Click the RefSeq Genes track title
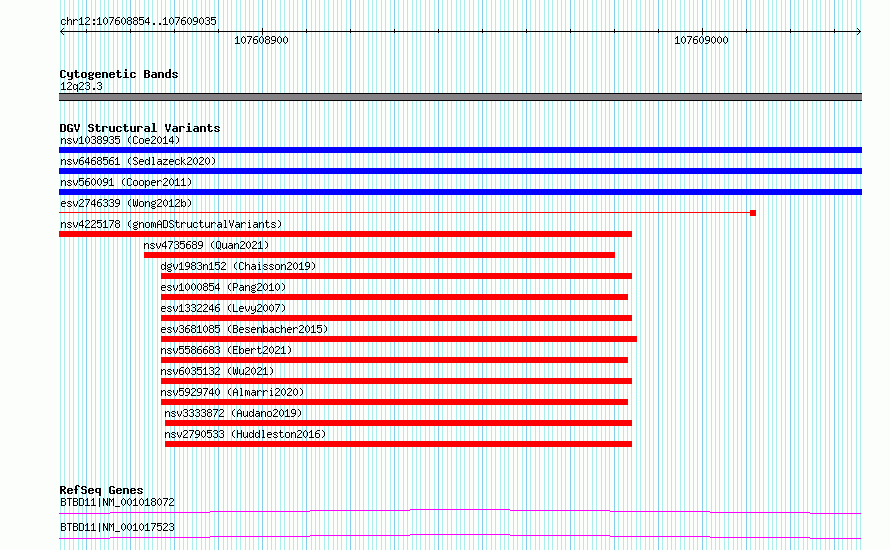The height and width of the screenshot is (550, 890). tap(101, 490)
